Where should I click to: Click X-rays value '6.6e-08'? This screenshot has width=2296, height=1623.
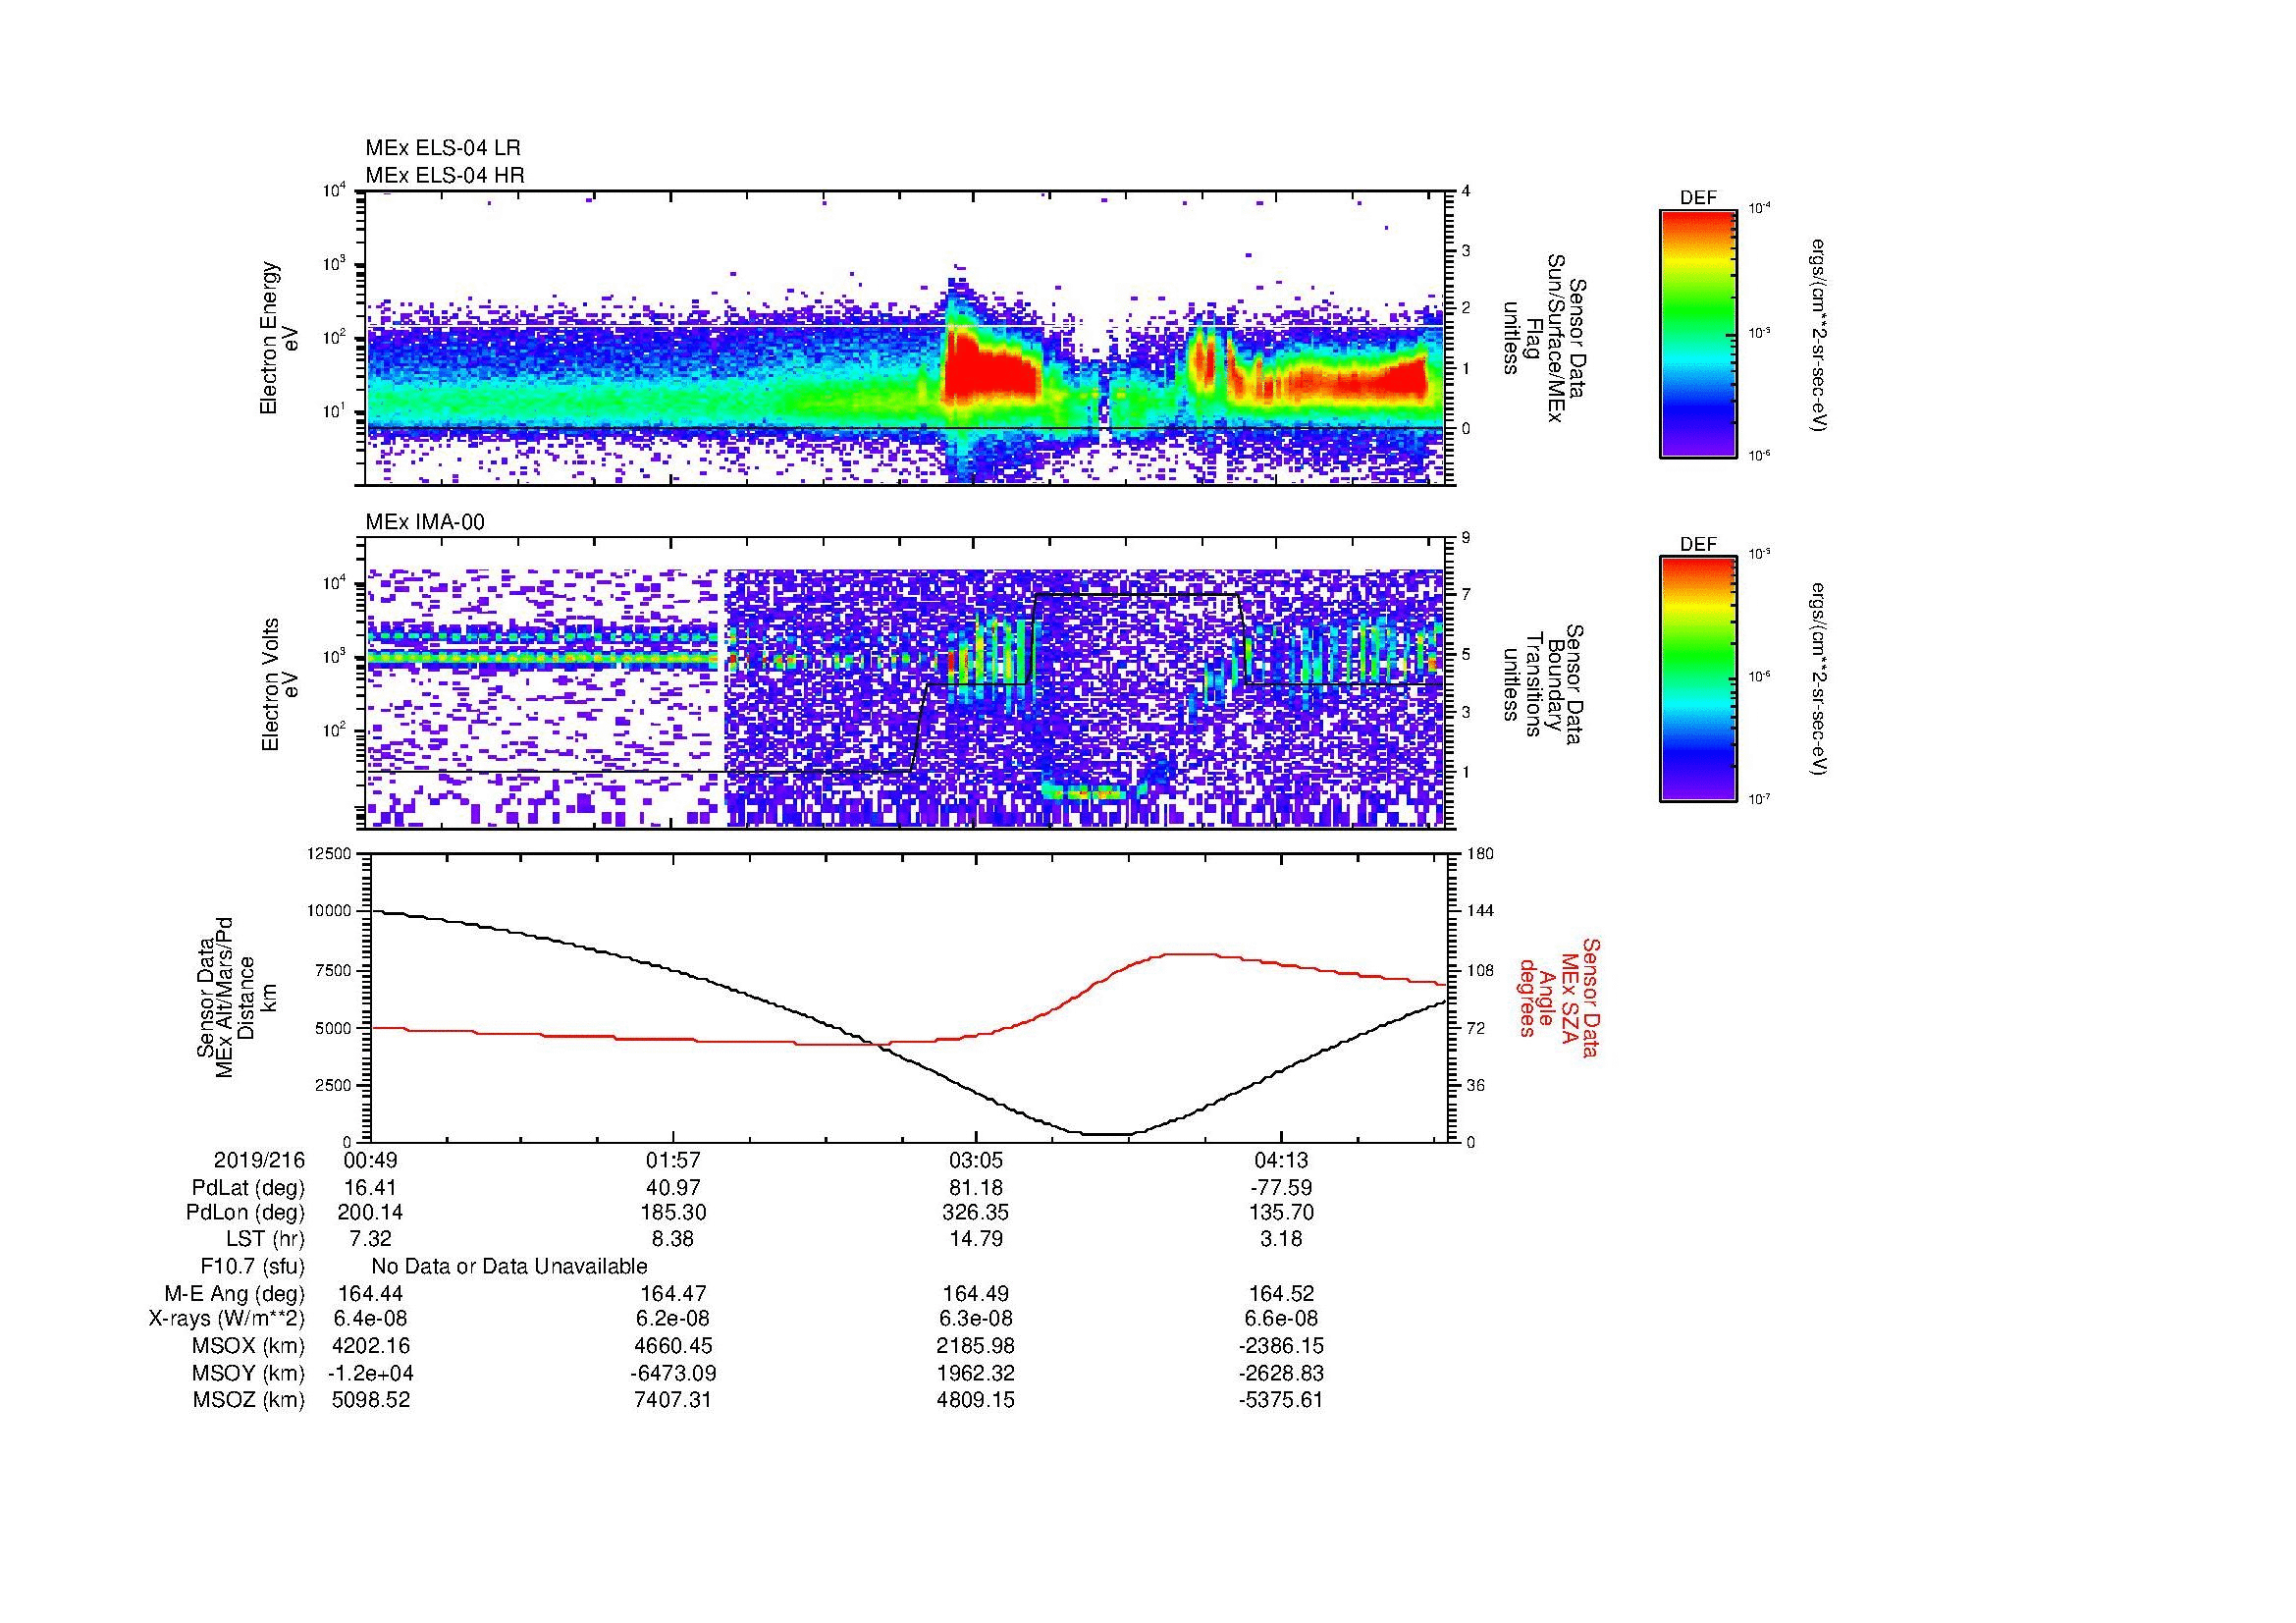tap(1281, 1320)
